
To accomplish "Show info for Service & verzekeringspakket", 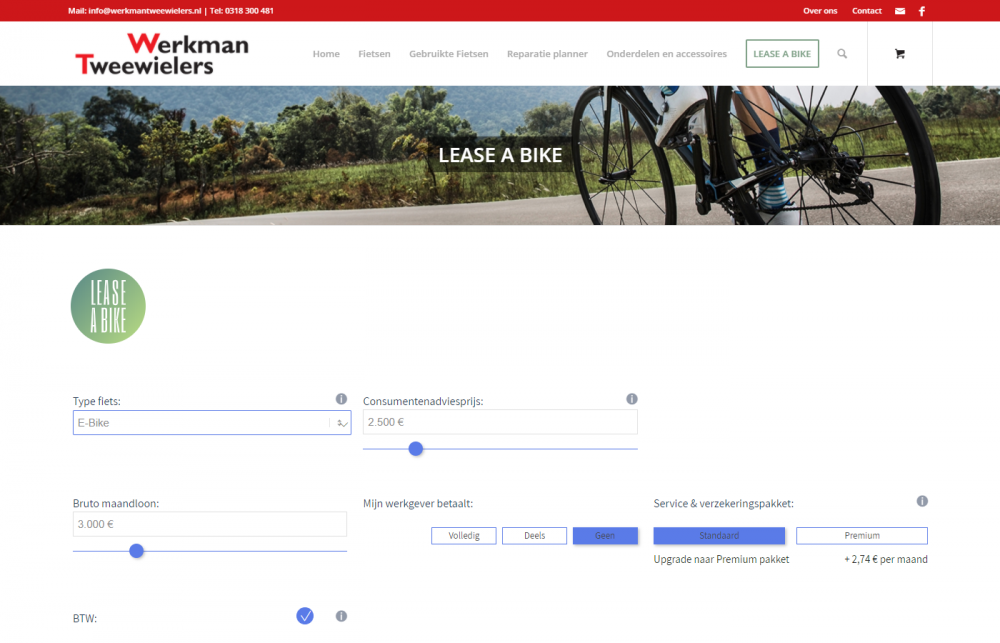I will click(x=922, y=501).
